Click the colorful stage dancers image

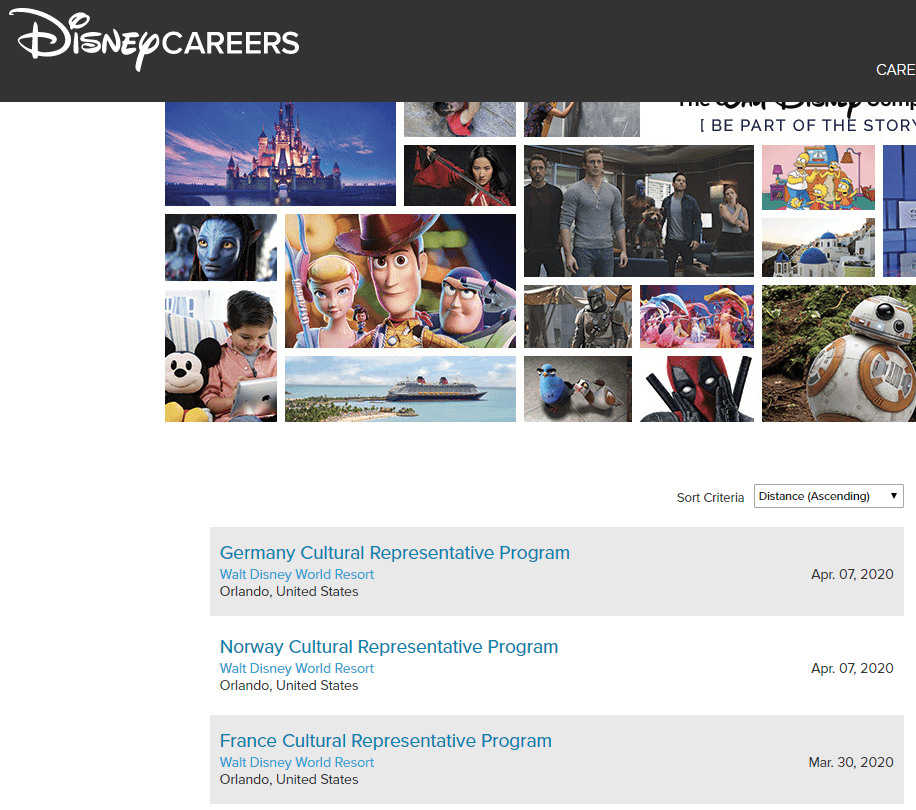[x=697, y=317]
